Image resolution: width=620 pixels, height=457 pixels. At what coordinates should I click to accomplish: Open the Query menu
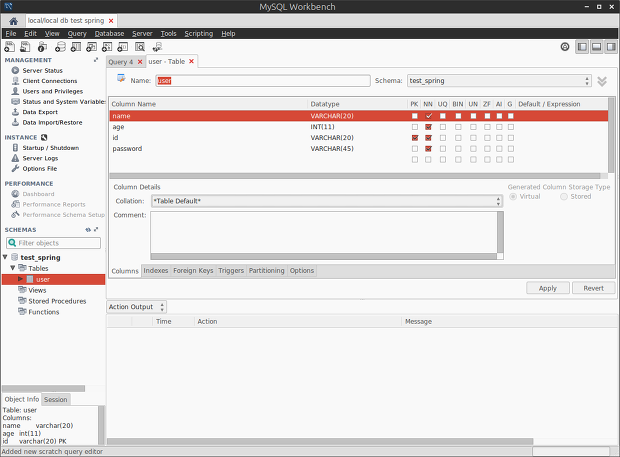coord(77,34)
